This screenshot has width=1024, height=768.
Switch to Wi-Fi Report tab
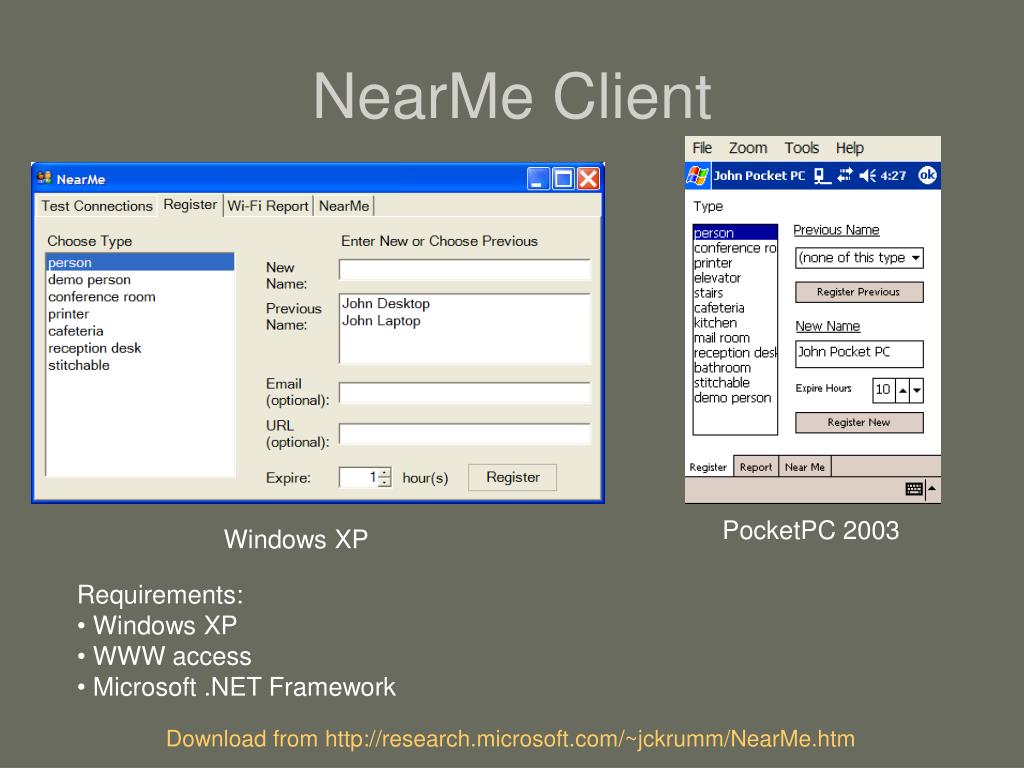[x=268, y=206]
